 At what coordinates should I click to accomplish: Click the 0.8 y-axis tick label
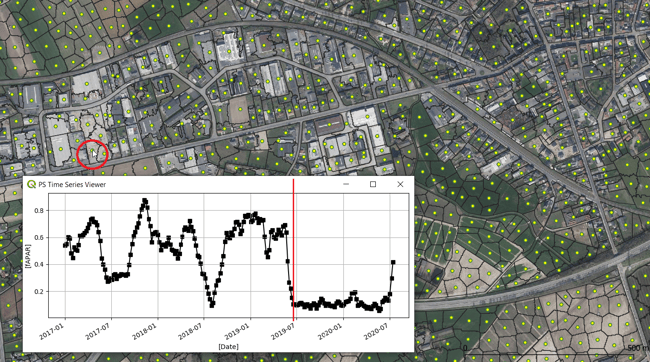39,211
